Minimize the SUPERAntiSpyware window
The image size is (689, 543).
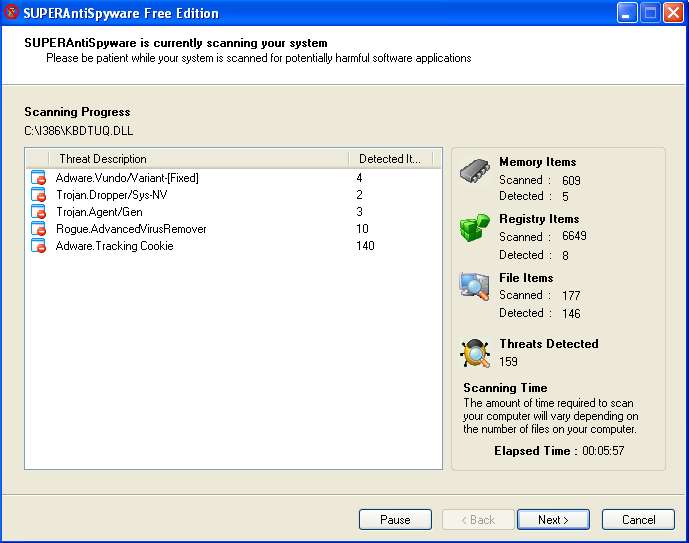[627, 12]
